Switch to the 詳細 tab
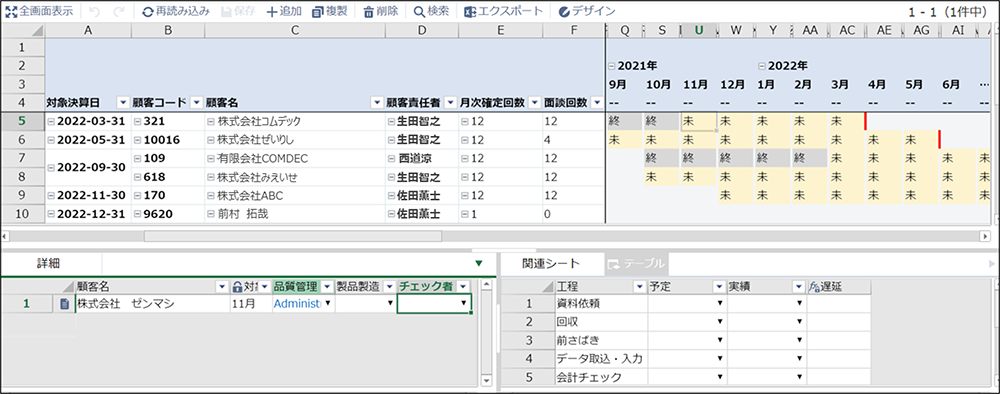Viewport: 1000px width, 394px height. click(48, 263)
